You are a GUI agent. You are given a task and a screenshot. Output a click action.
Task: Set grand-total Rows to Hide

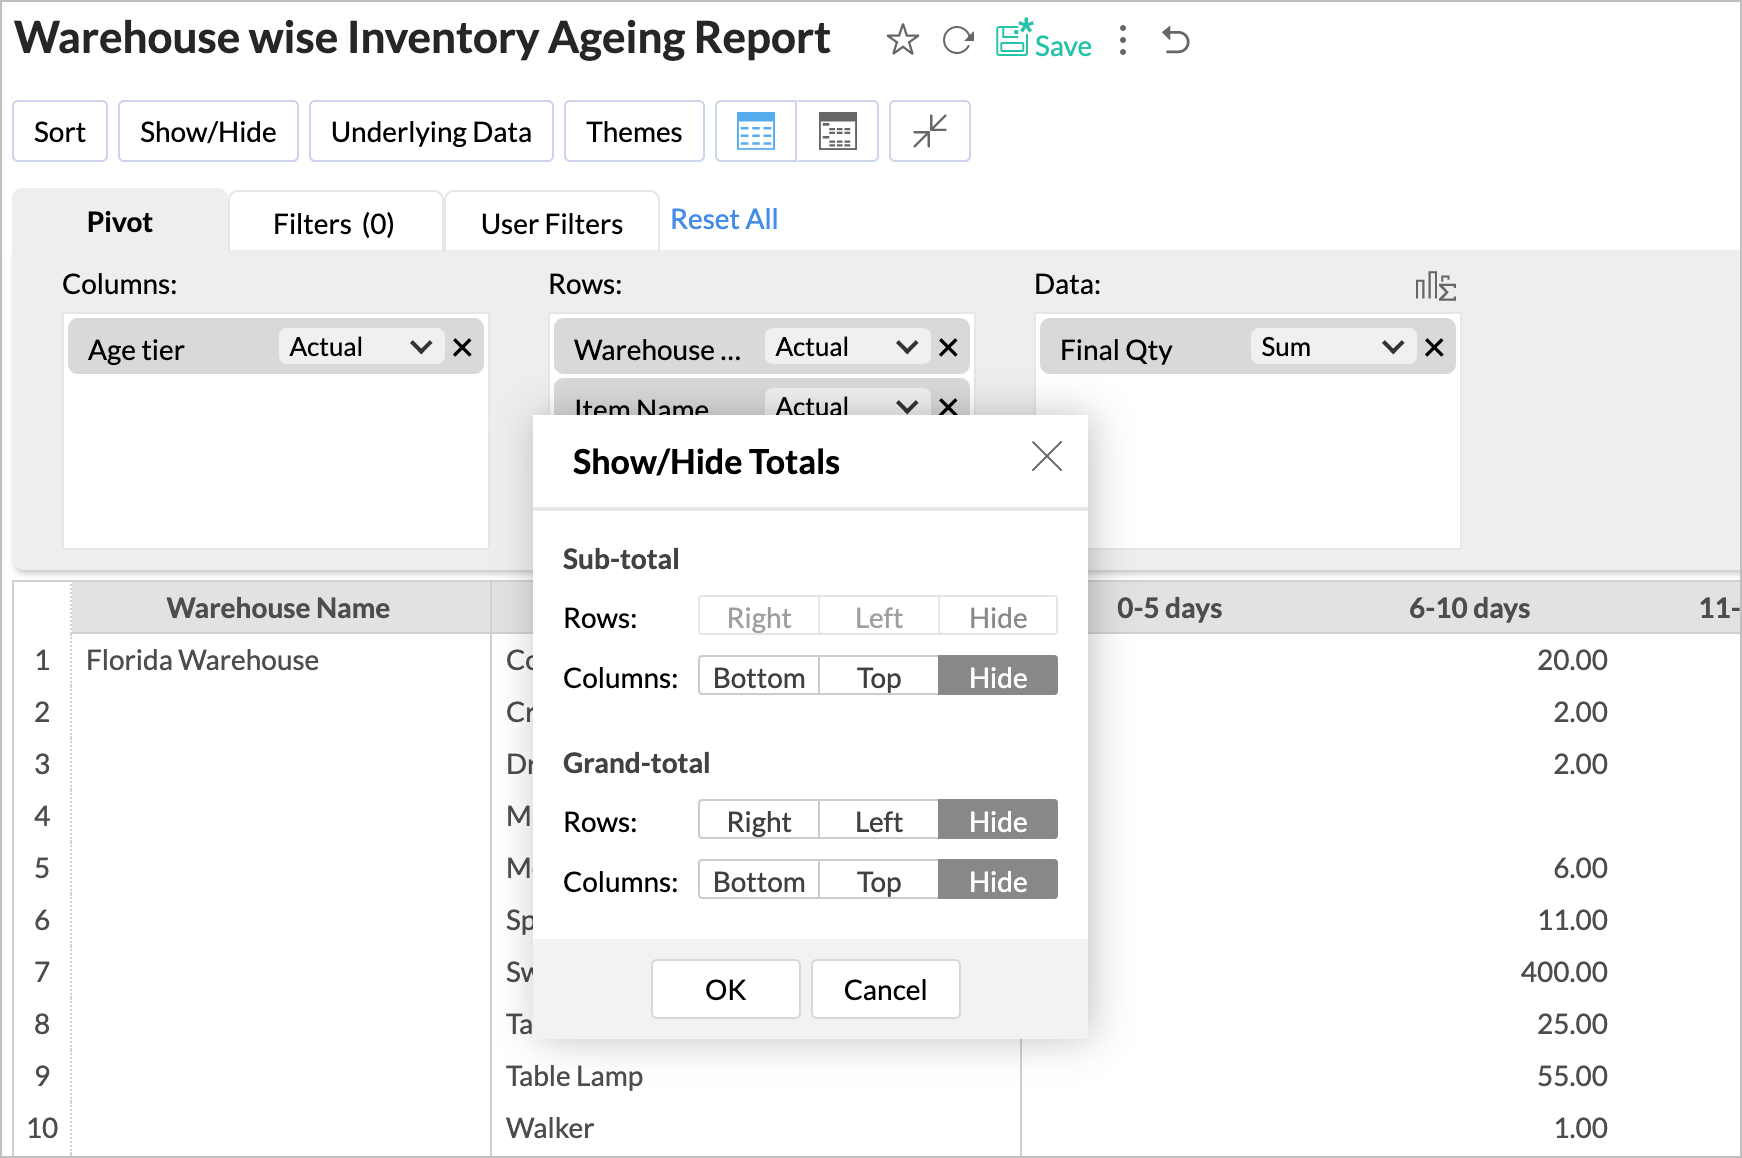(998, 821)
